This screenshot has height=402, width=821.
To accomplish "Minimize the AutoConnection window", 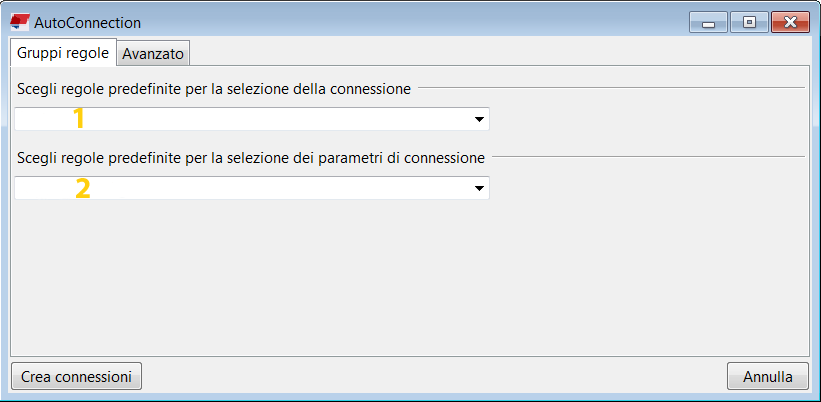I will pyautogui.click(x=708, y=22).
